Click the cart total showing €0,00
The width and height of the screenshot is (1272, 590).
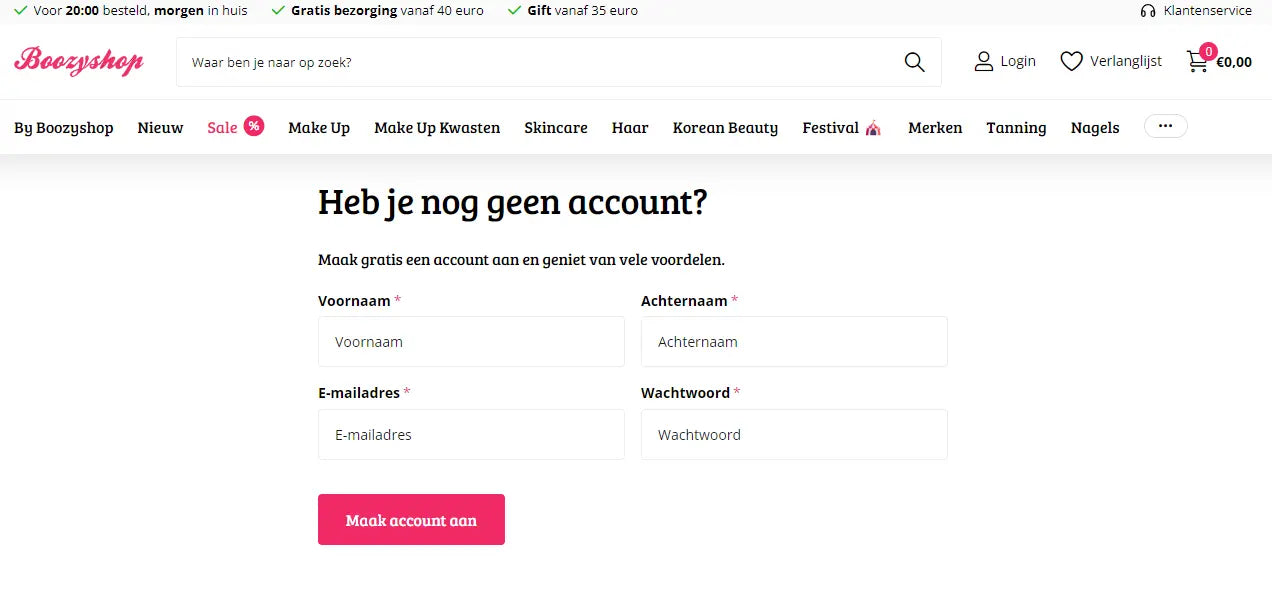pyautogui.click(x=1236, y=61)
